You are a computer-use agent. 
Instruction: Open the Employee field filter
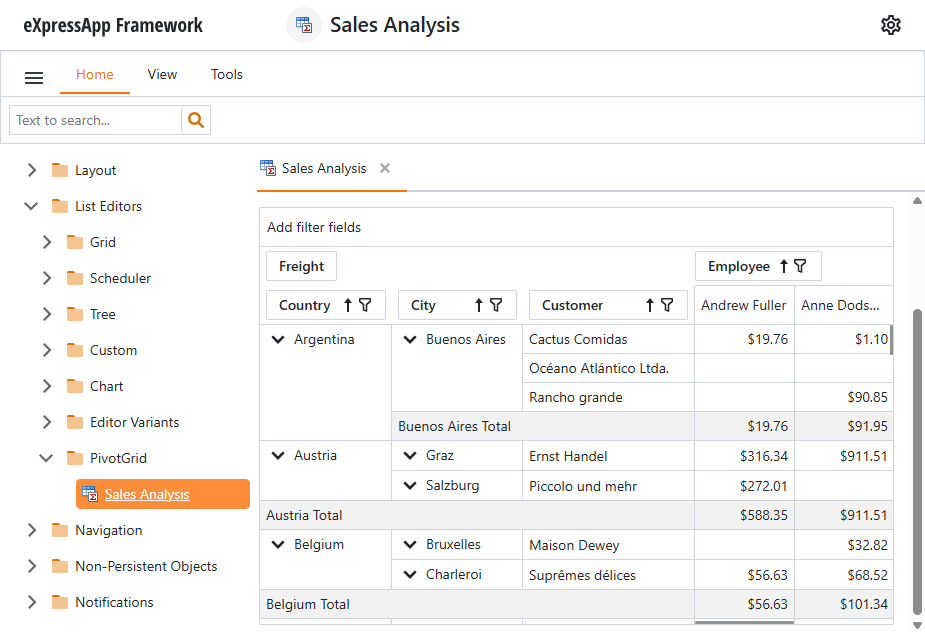tap(800, 266)
